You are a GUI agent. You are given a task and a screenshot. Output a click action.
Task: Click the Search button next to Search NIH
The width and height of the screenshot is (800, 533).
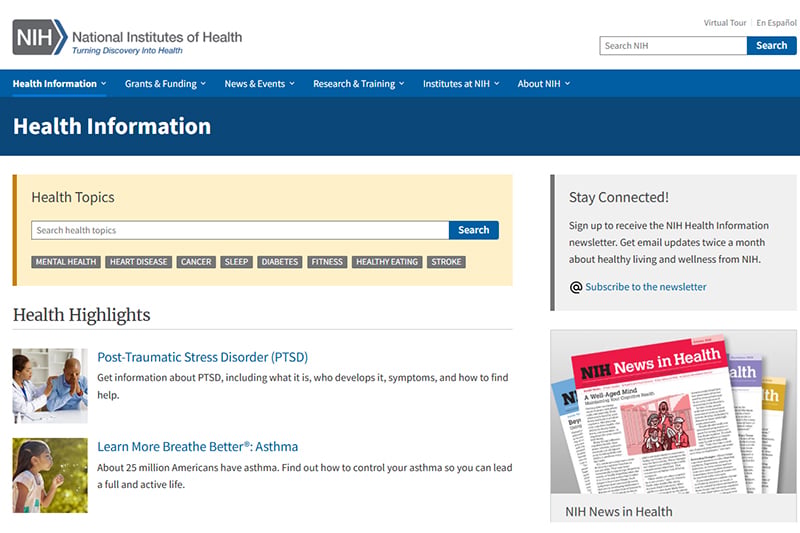[x=771, y=45]
